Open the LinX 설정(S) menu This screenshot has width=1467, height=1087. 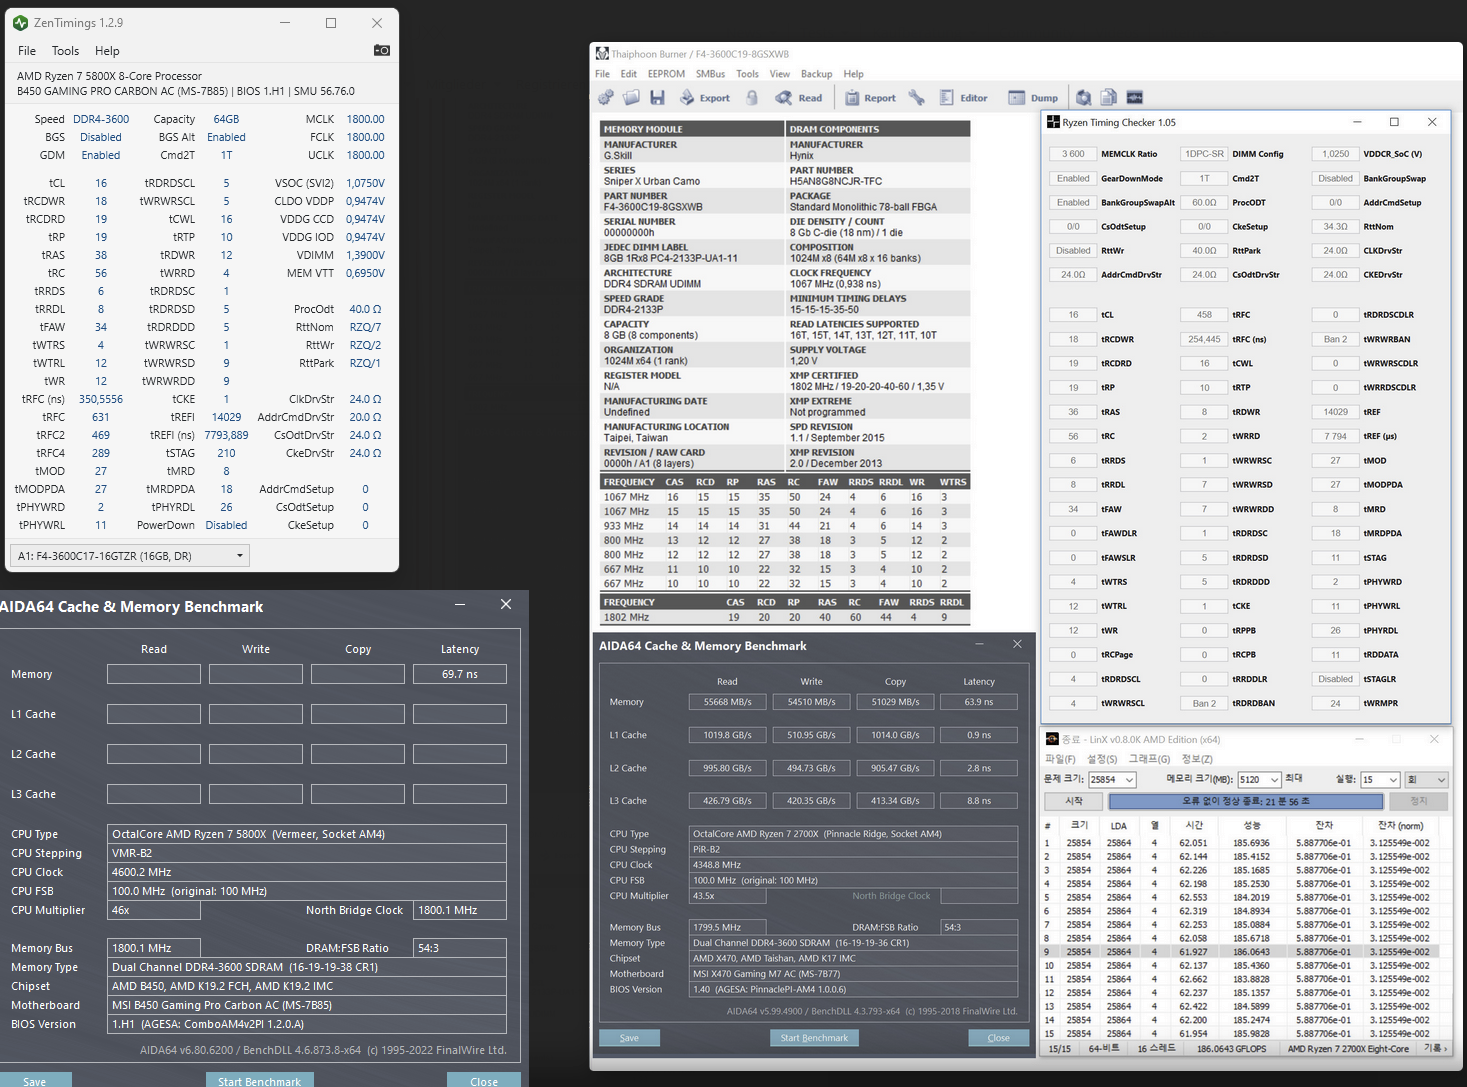coord(1102,759)
